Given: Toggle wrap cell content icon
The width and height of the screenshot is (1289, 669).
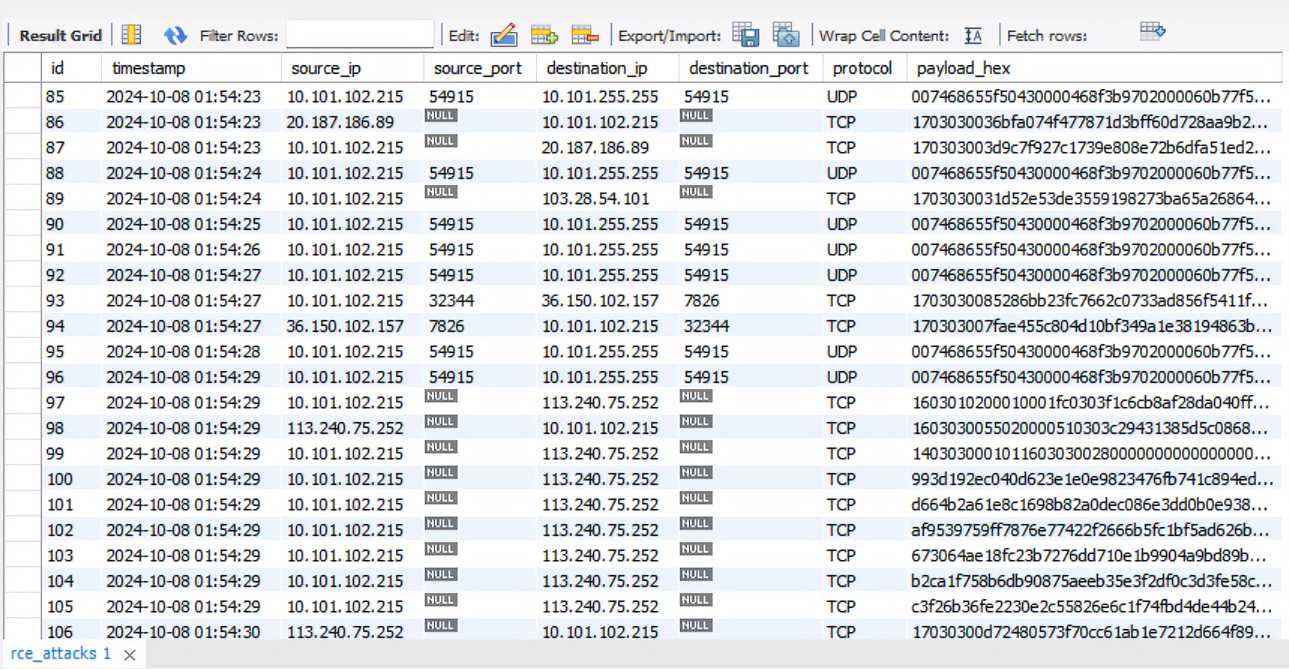Looking at the screenshot, I should 973,36.
